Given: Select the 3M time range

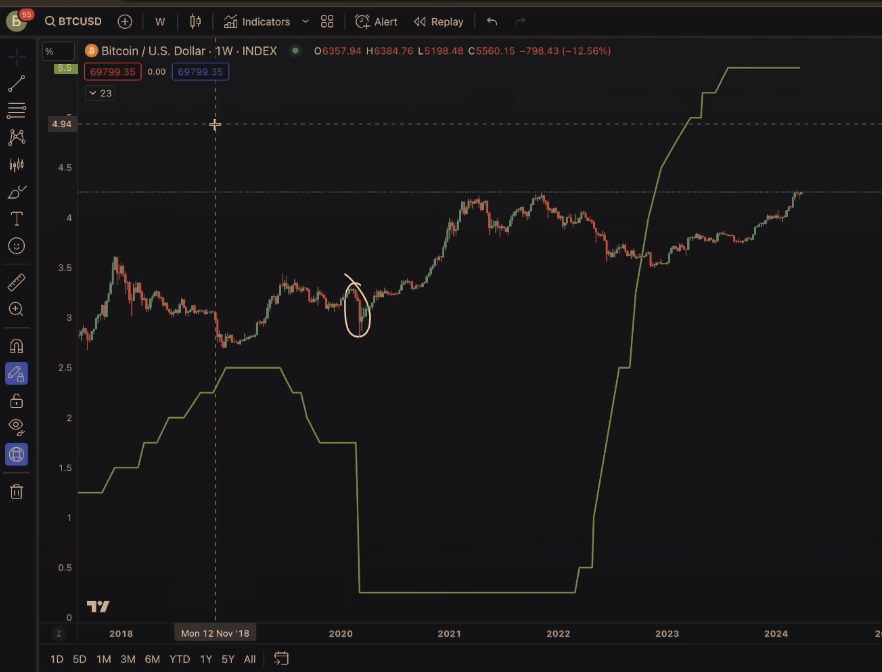Looking at the screenshot, I should [x=128, y=659].
